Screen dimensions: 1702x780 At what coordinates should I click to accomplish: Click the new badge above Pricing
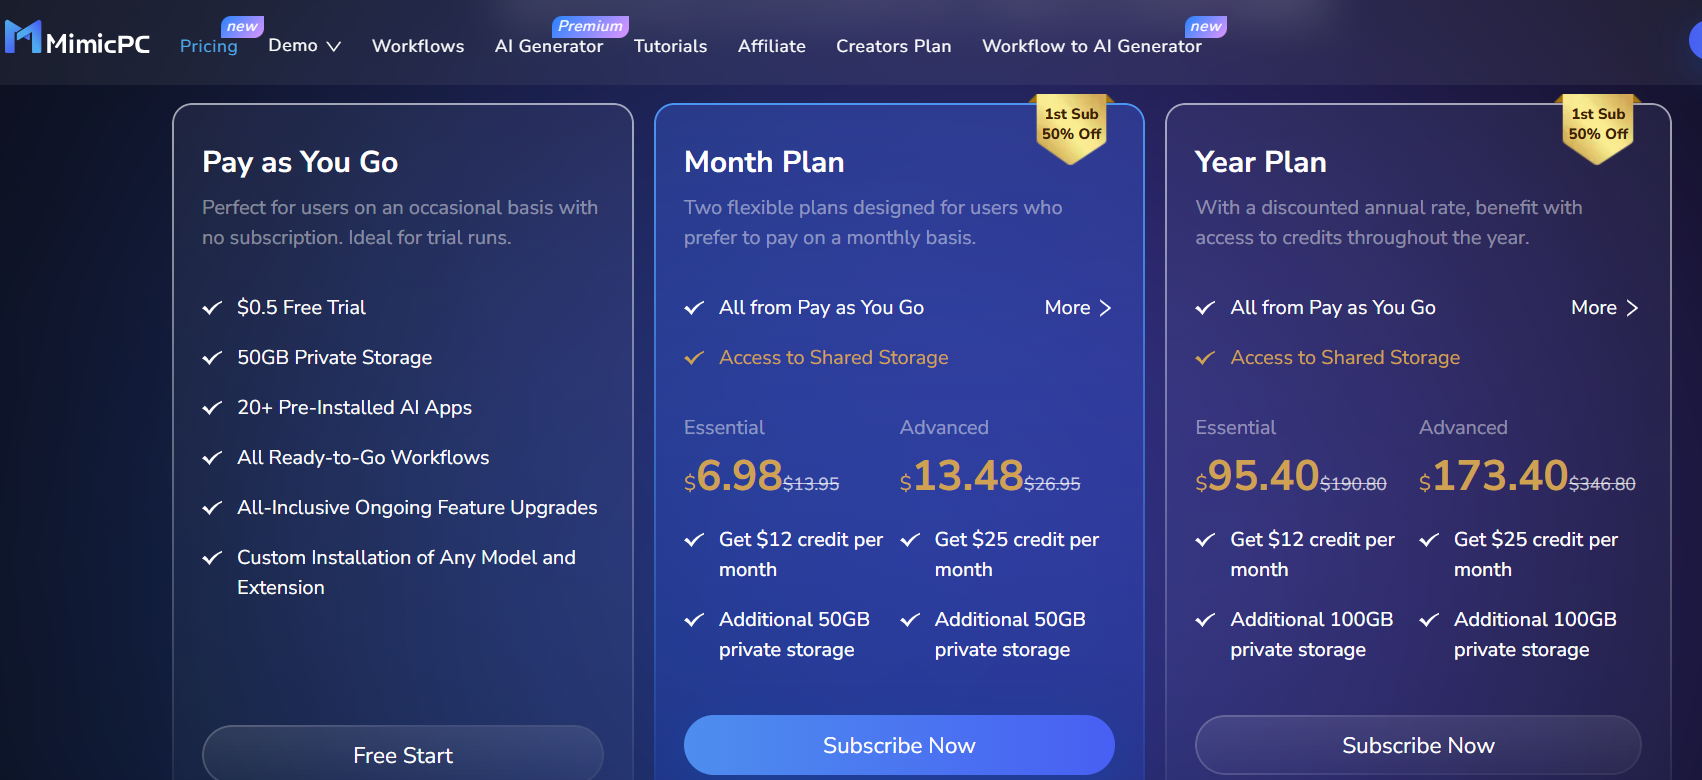[242, 27]
